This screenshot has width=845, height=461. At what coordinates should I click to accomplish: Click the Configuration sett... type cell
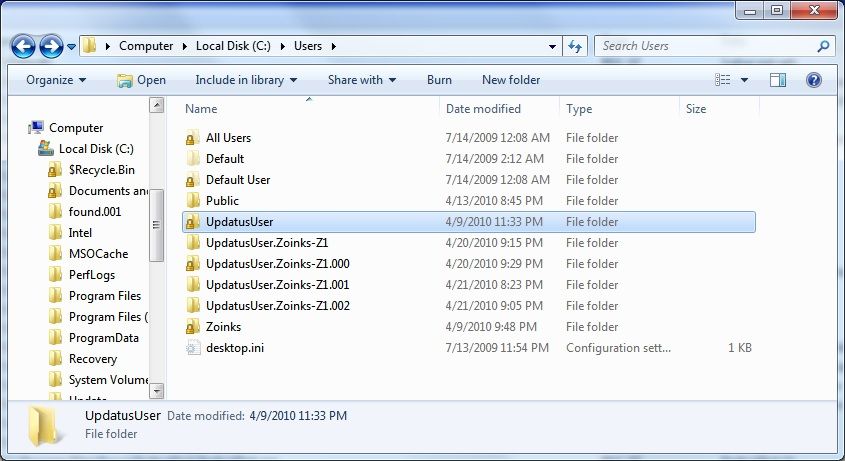(x=618, y=348)
